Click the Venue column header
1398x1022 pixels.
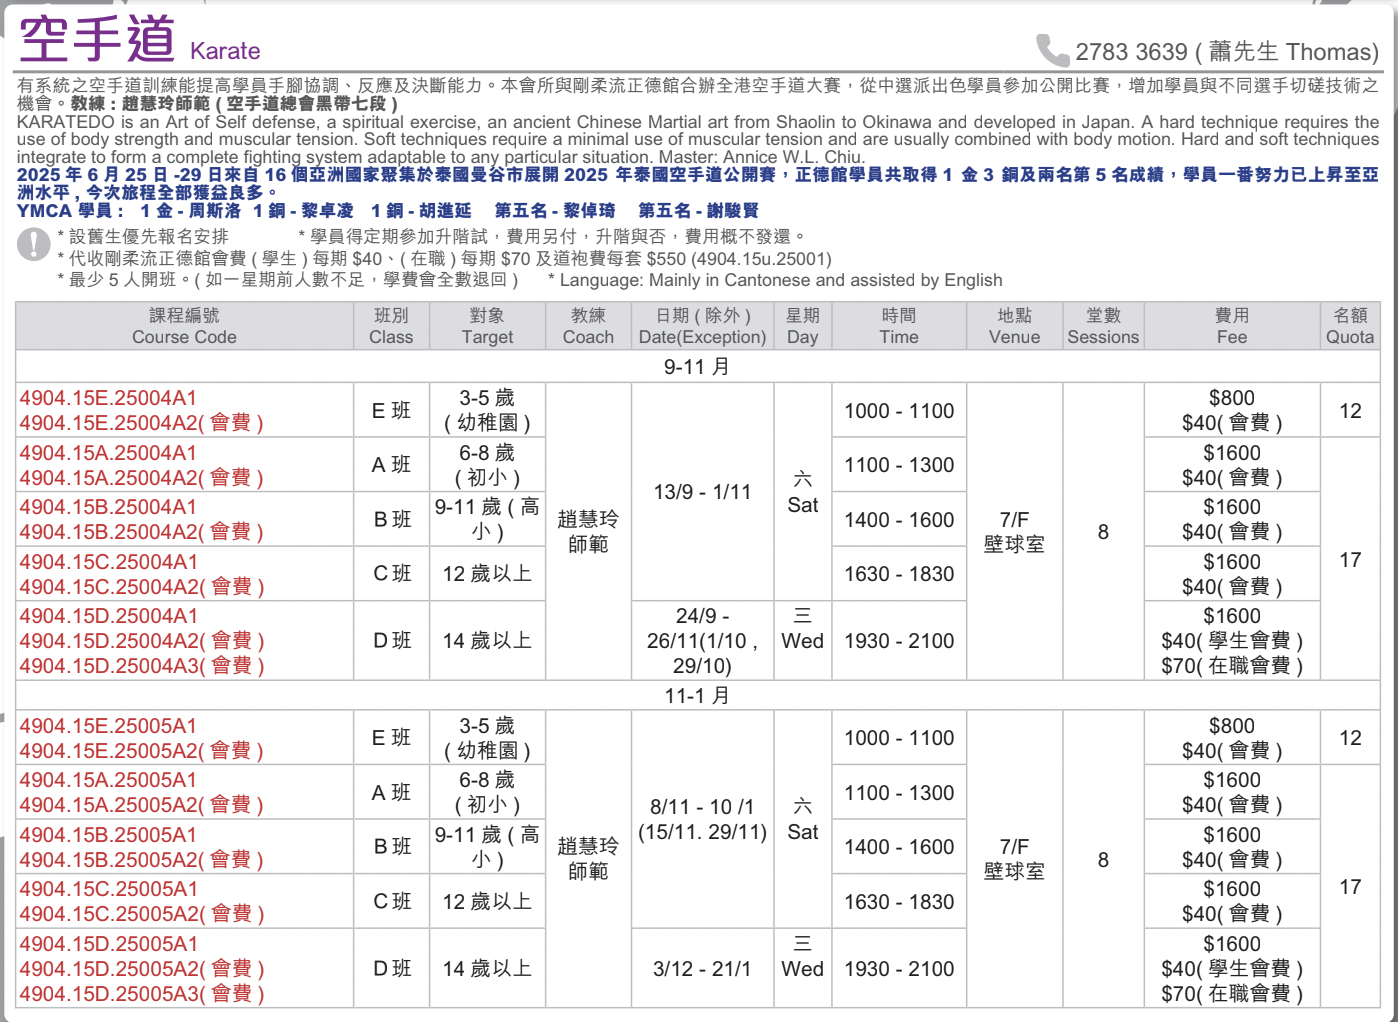point(1014,326)
